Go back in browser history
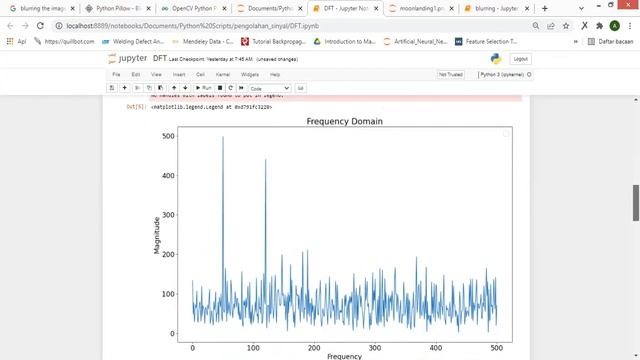Viewport: 640px width, 360px height. [x=10, y=26]
